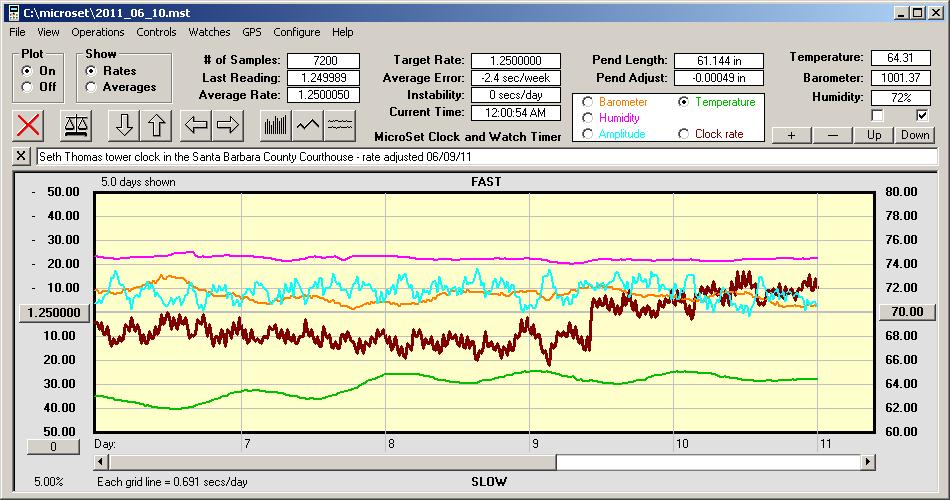Open the Operations menu

pyautogui.click(x=98, y=32)
